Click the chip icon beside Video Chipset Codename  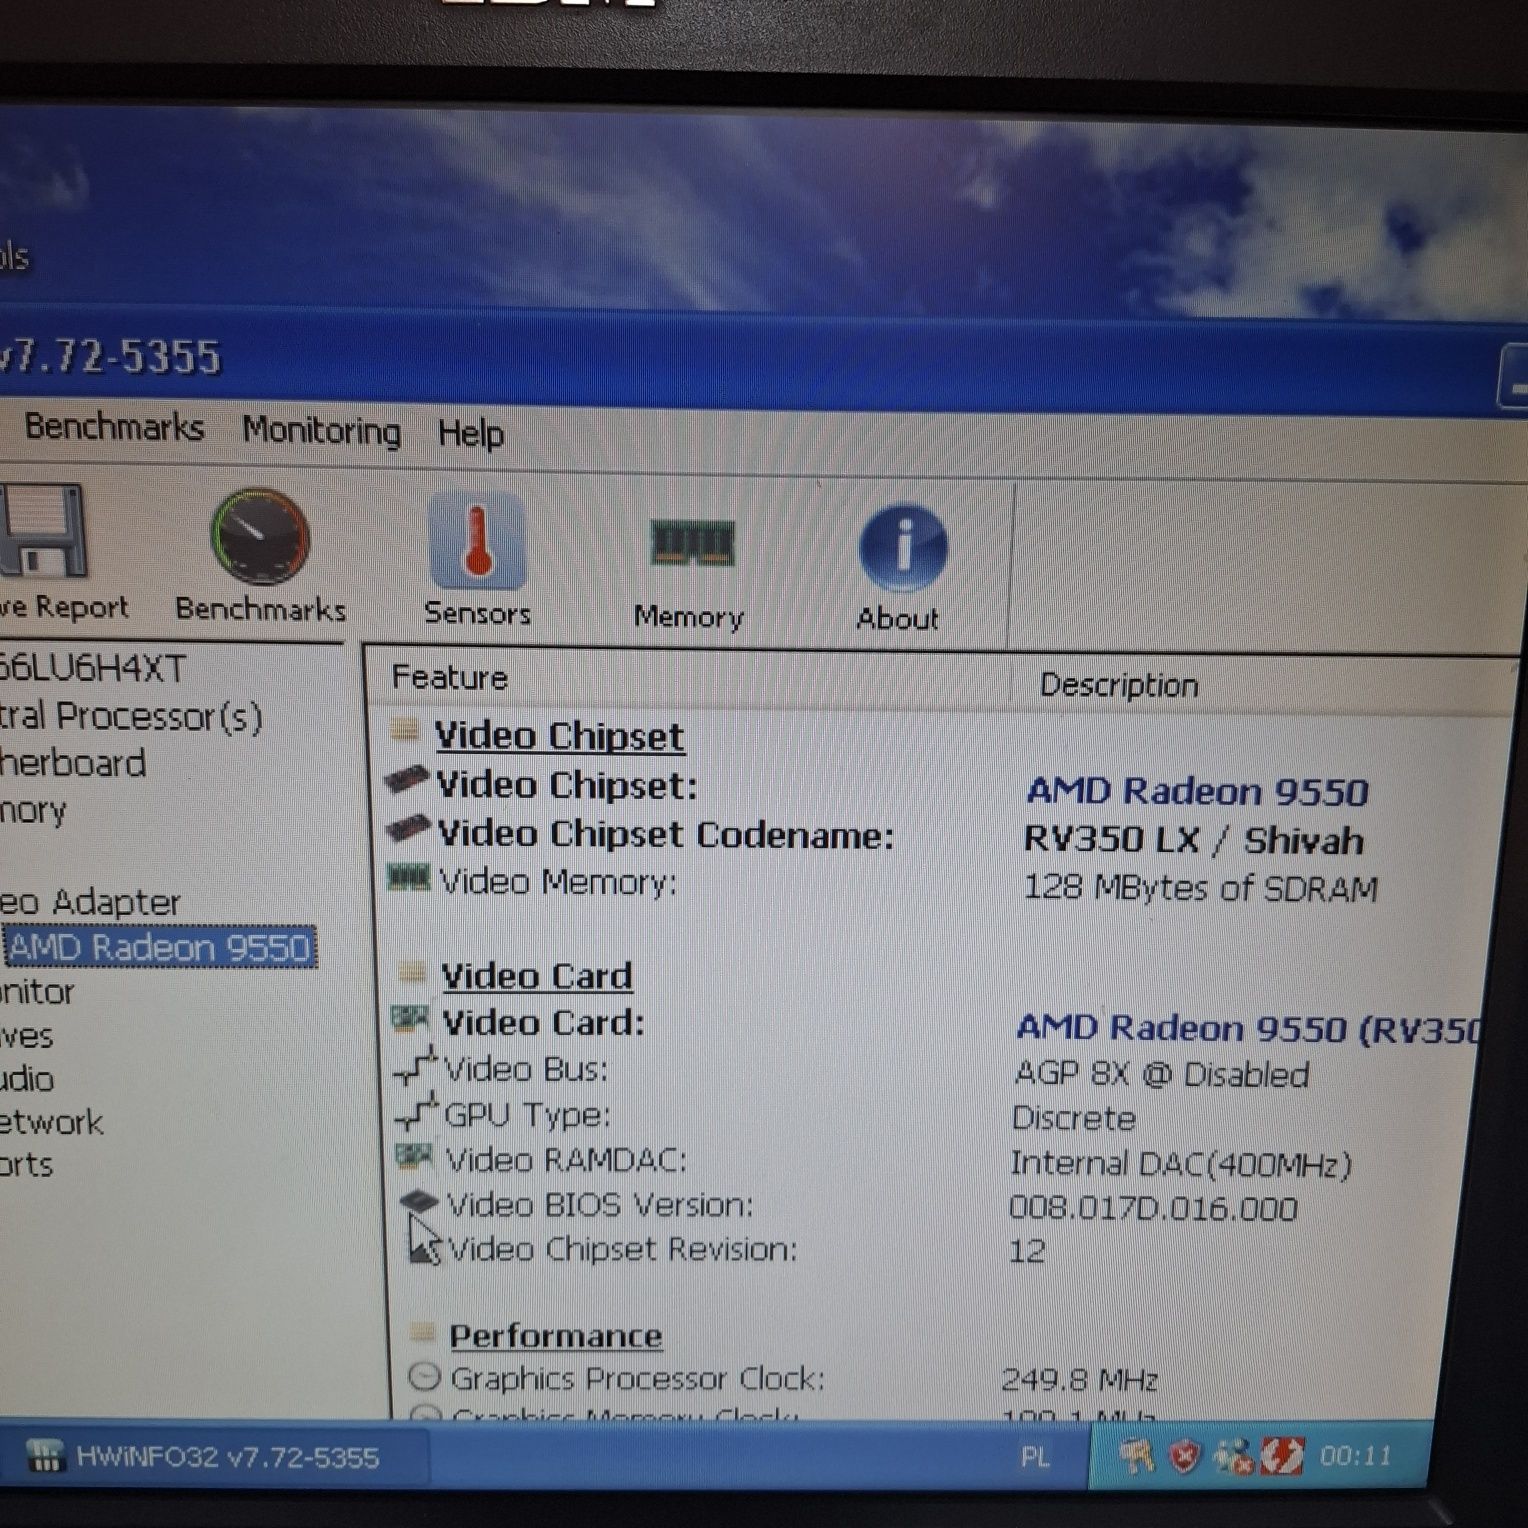pyautogui.click(x=409, y=829)
